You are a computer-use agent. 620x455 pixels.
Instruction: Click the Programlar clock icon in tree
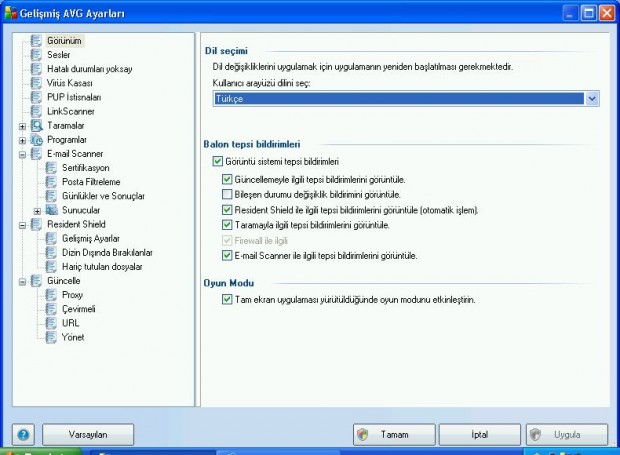click(x=37, y=140)
